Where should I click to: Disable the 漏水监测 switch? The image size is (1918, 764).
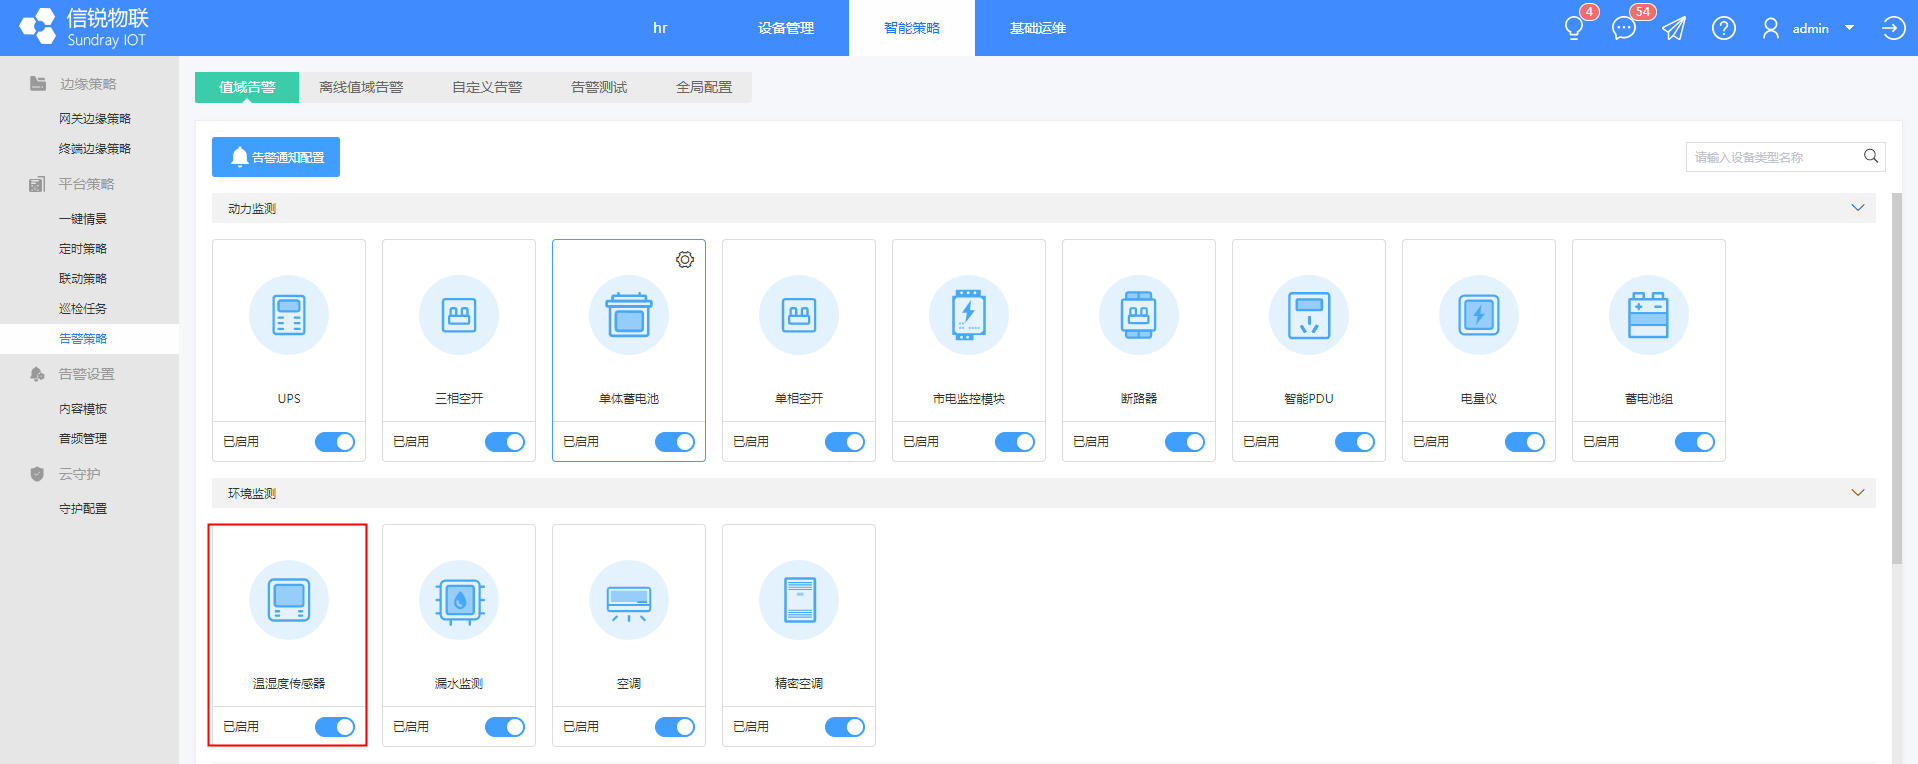(505, 727)
